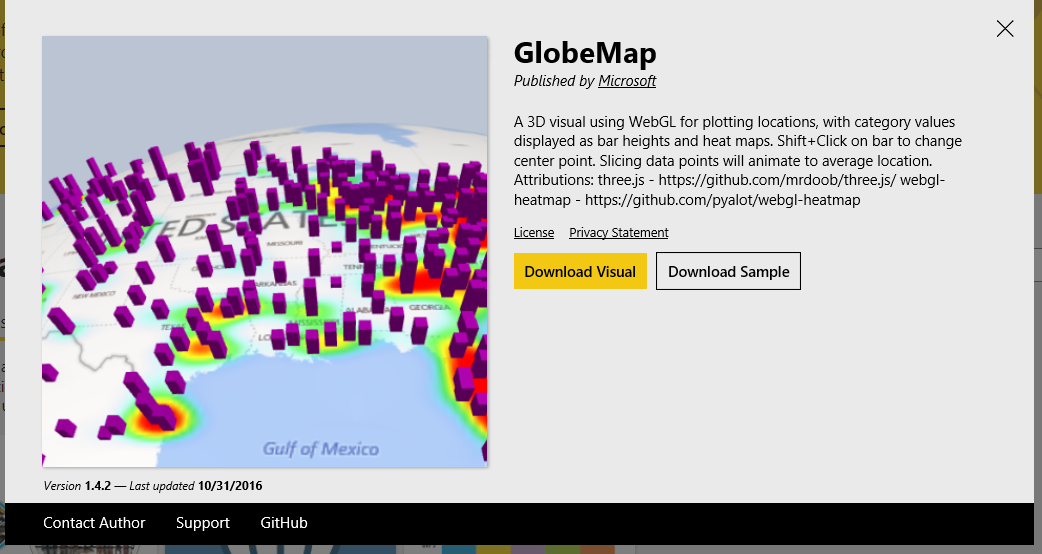Open the License link
The image size is (1042, 554).
[x=534, y=232]
